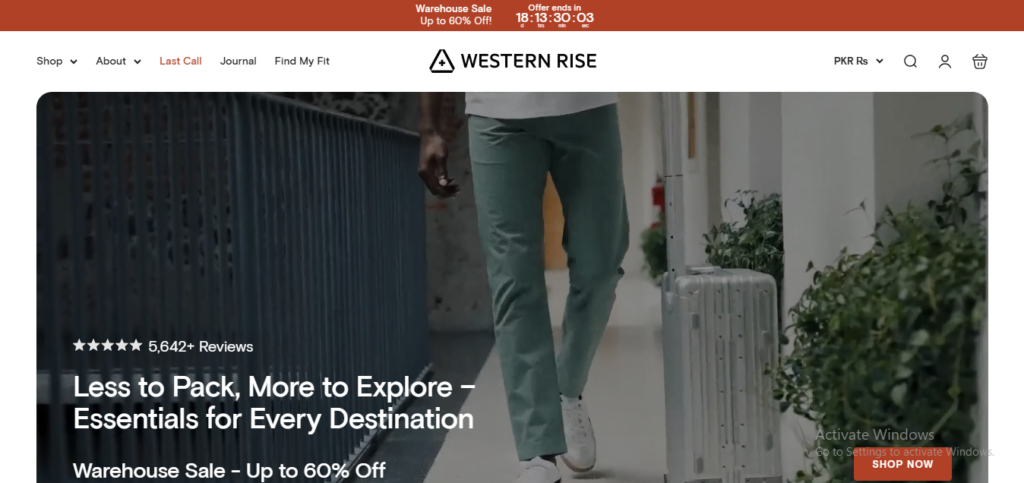Open the shopping basket icon
Screen dimensions: 1024x483
[x=979, y=61]
